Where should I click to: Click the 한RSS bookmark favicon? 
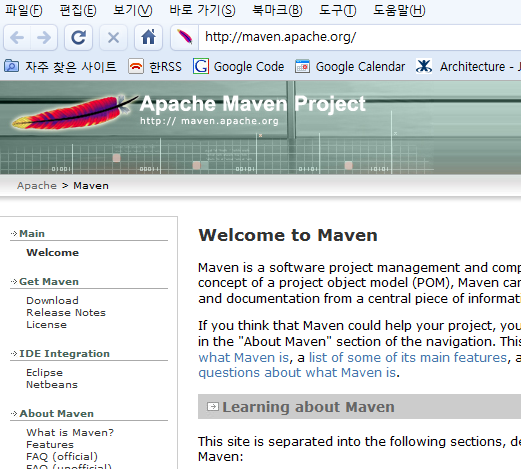[x=136, y=66]
